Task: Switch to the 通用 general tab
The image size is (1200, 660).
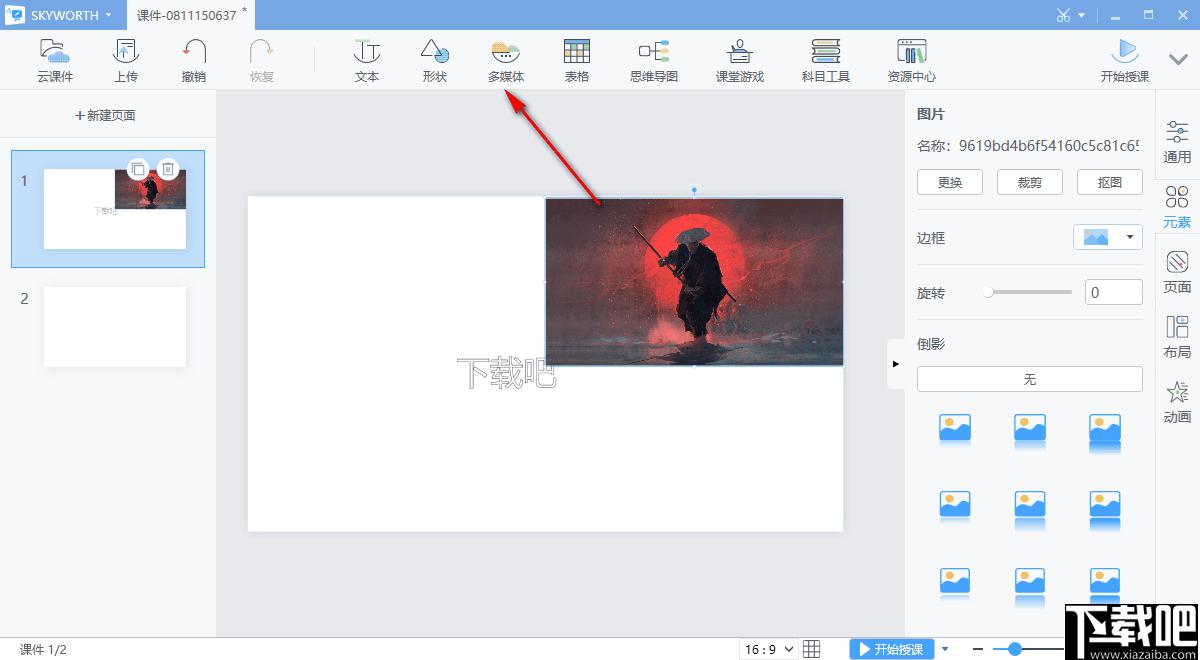Action: click(1177, 142)
